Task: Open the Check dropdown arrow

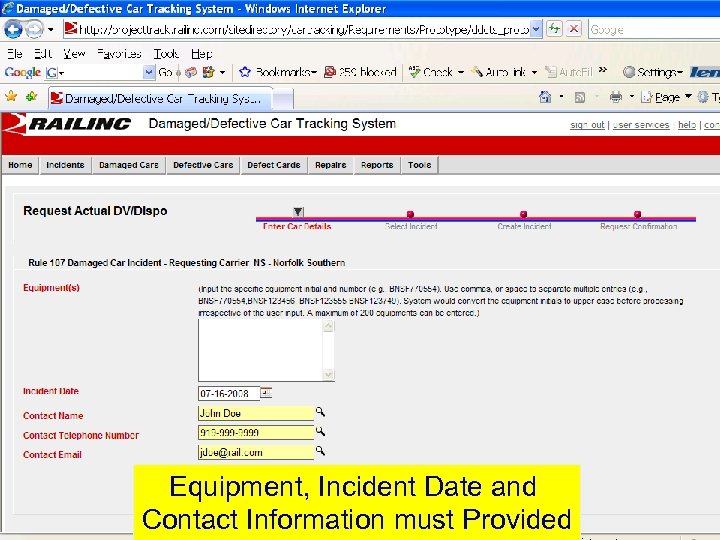Action: point(461,72)
